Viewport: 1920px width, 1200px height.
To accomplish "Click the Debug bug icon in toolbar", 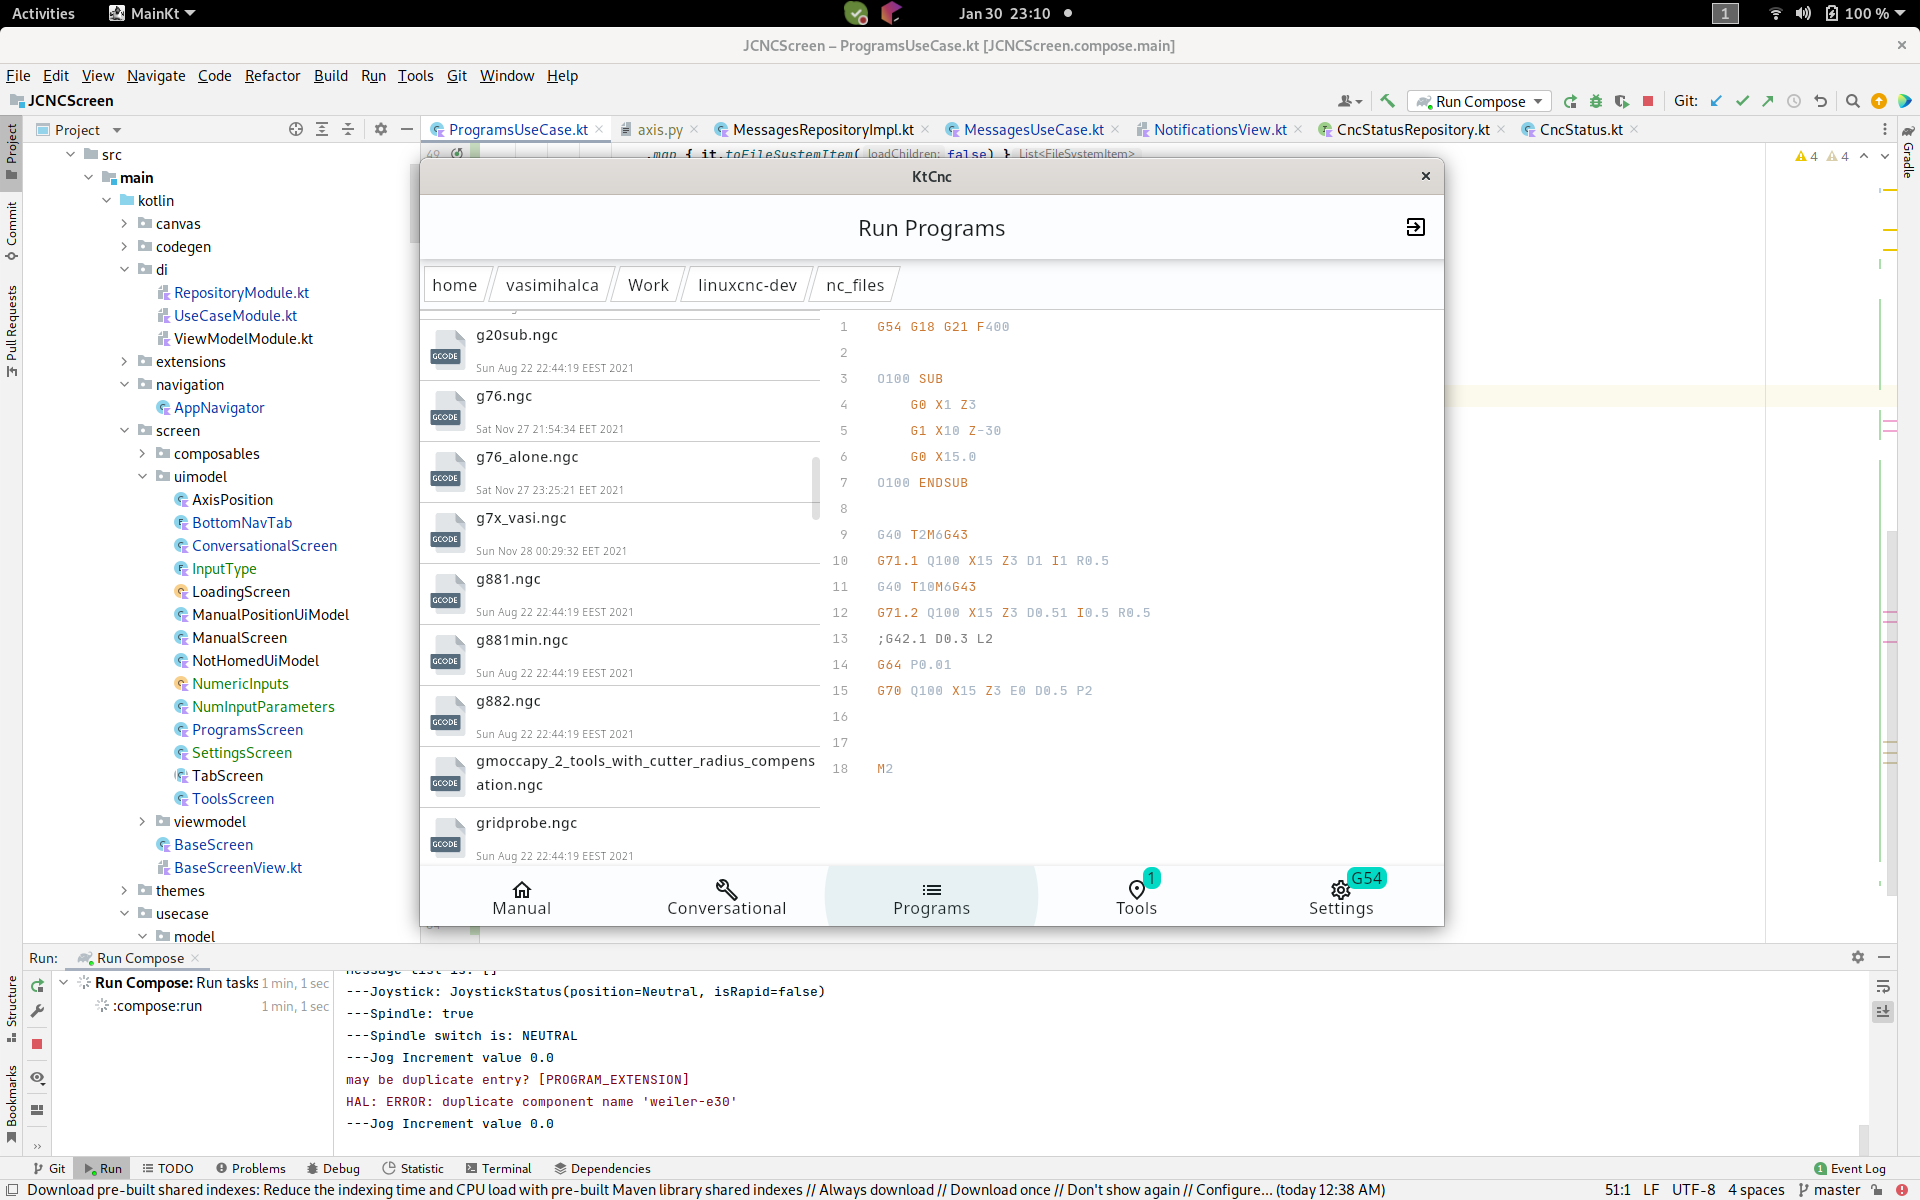I will (x=1596, y=101).
